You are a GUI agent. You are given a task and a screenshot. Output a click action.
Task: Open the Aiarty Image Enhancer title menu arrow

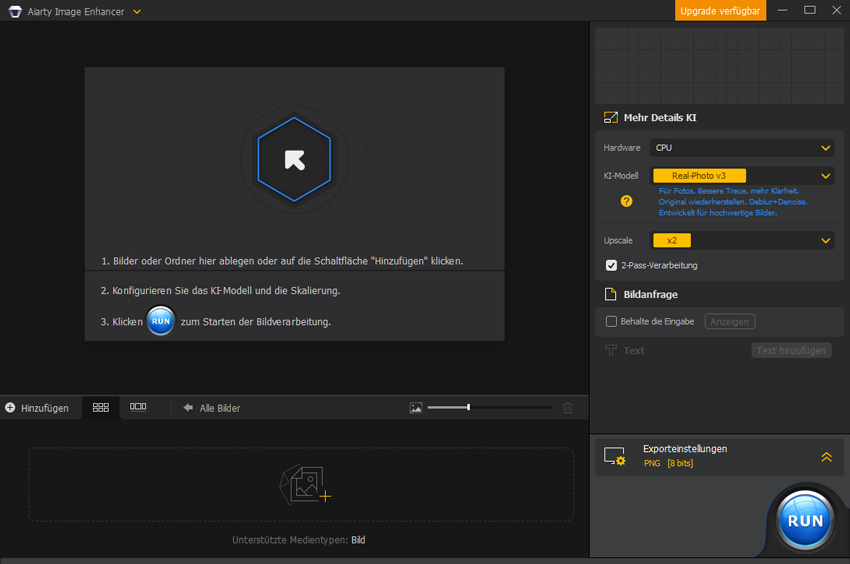coord(137,11)
